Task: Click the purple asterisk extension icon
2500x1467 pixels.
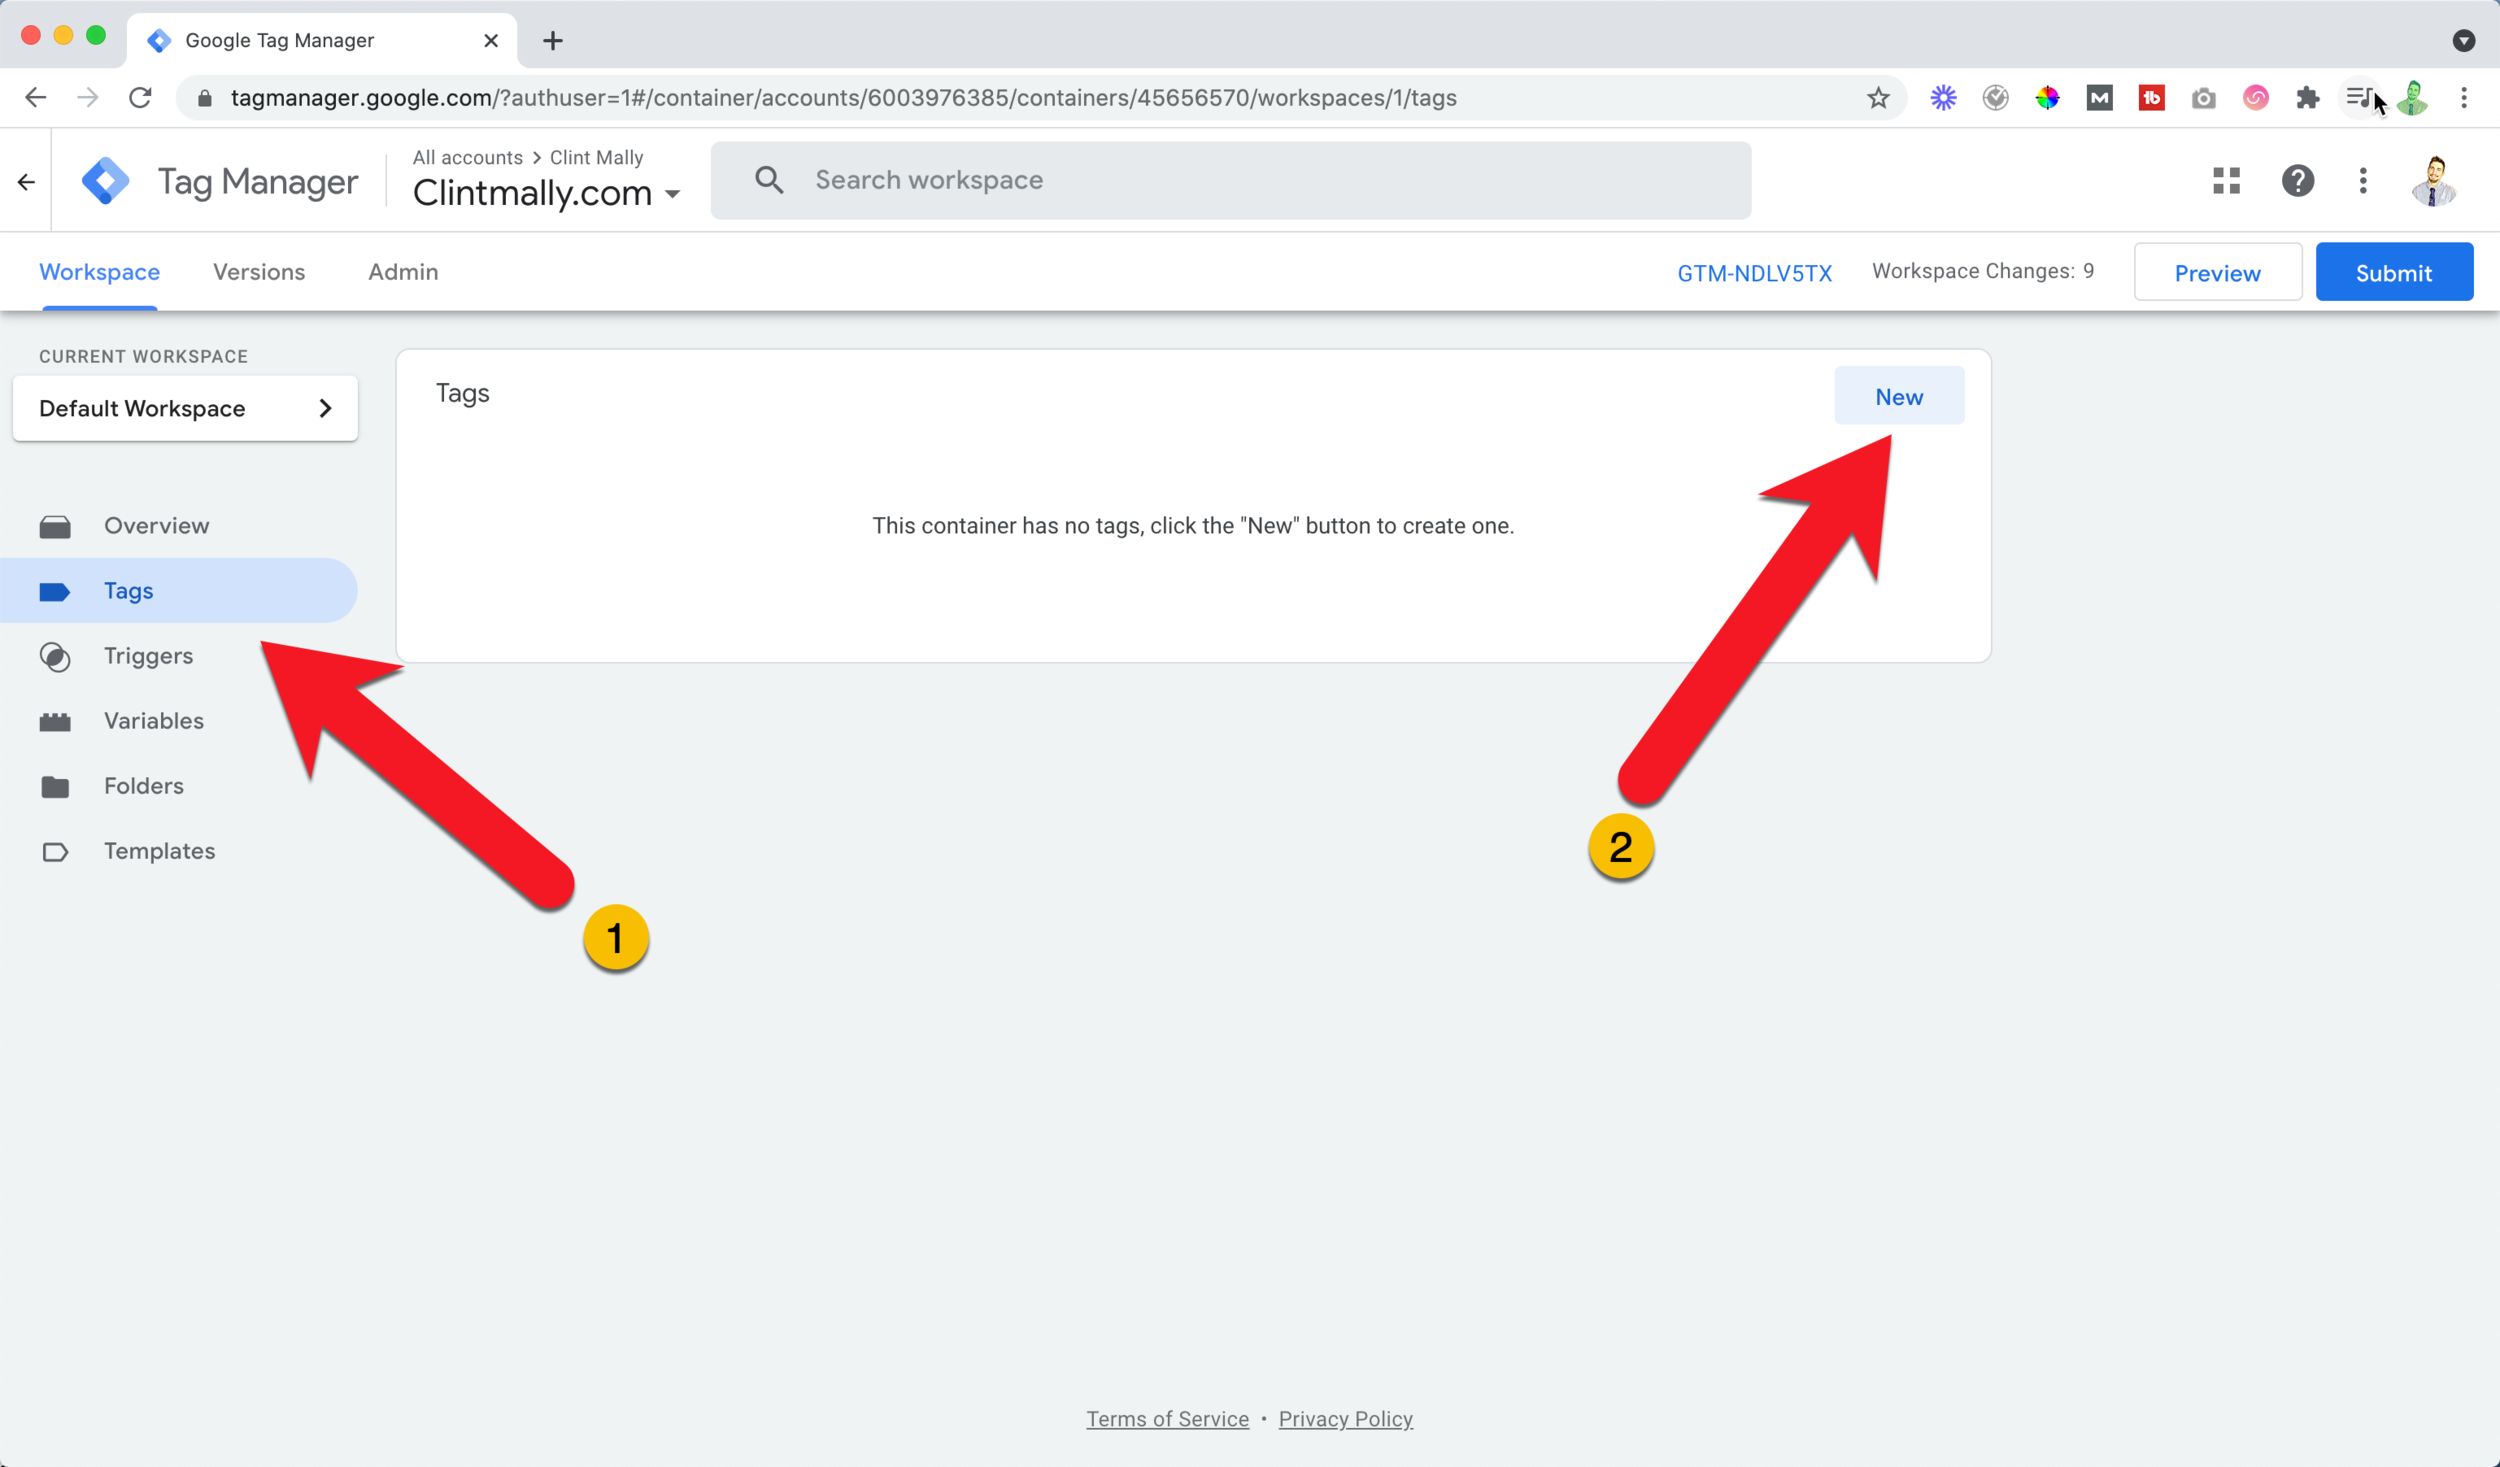Action: (x=1943, y=98)
